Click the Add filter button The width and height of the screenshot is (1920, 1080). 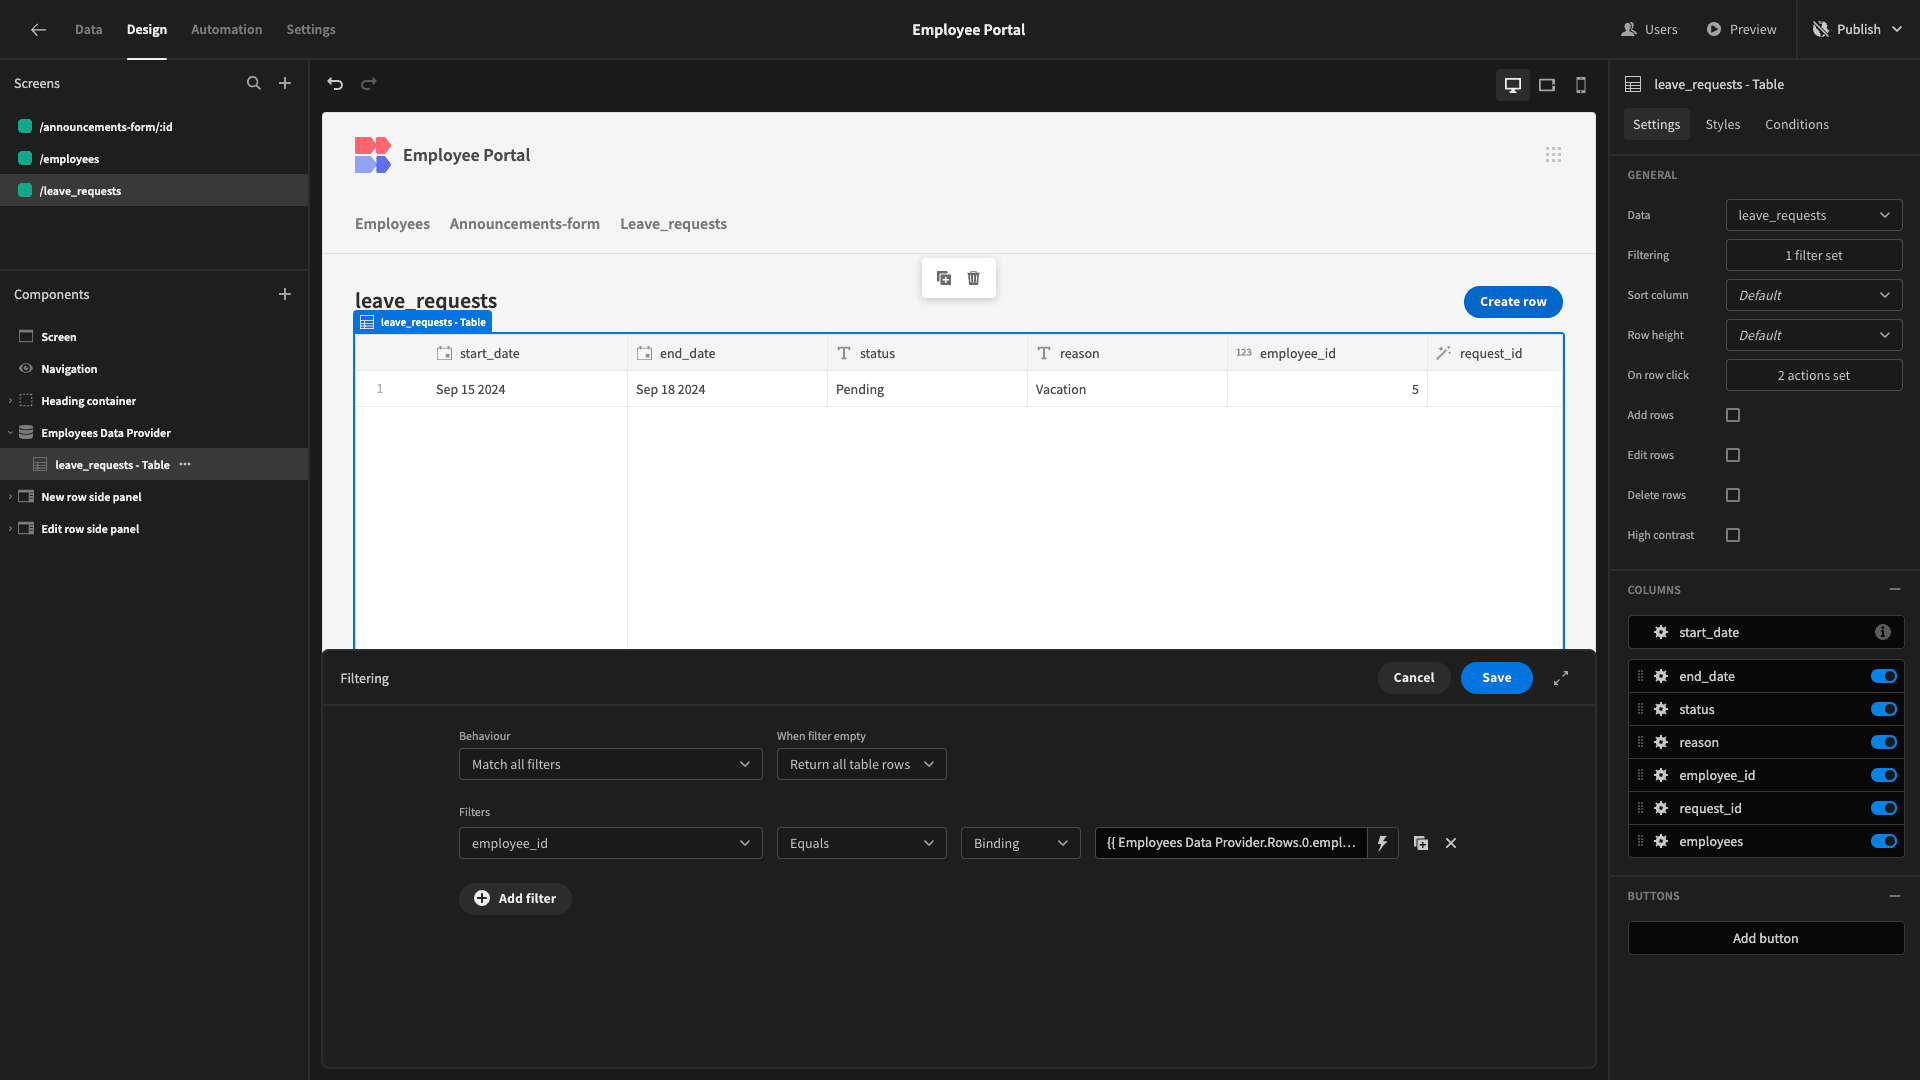(x=516, y=899)
